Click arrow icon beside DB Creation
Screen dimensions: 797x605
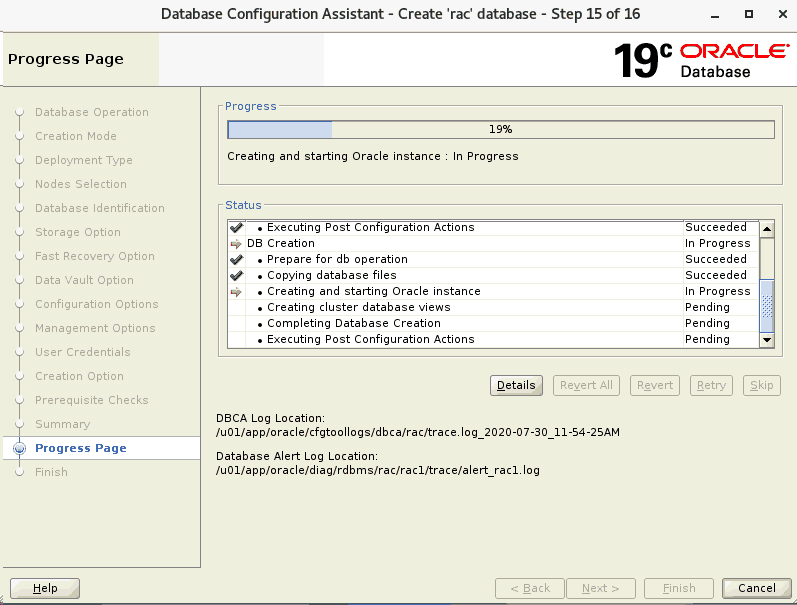point(236,244)
